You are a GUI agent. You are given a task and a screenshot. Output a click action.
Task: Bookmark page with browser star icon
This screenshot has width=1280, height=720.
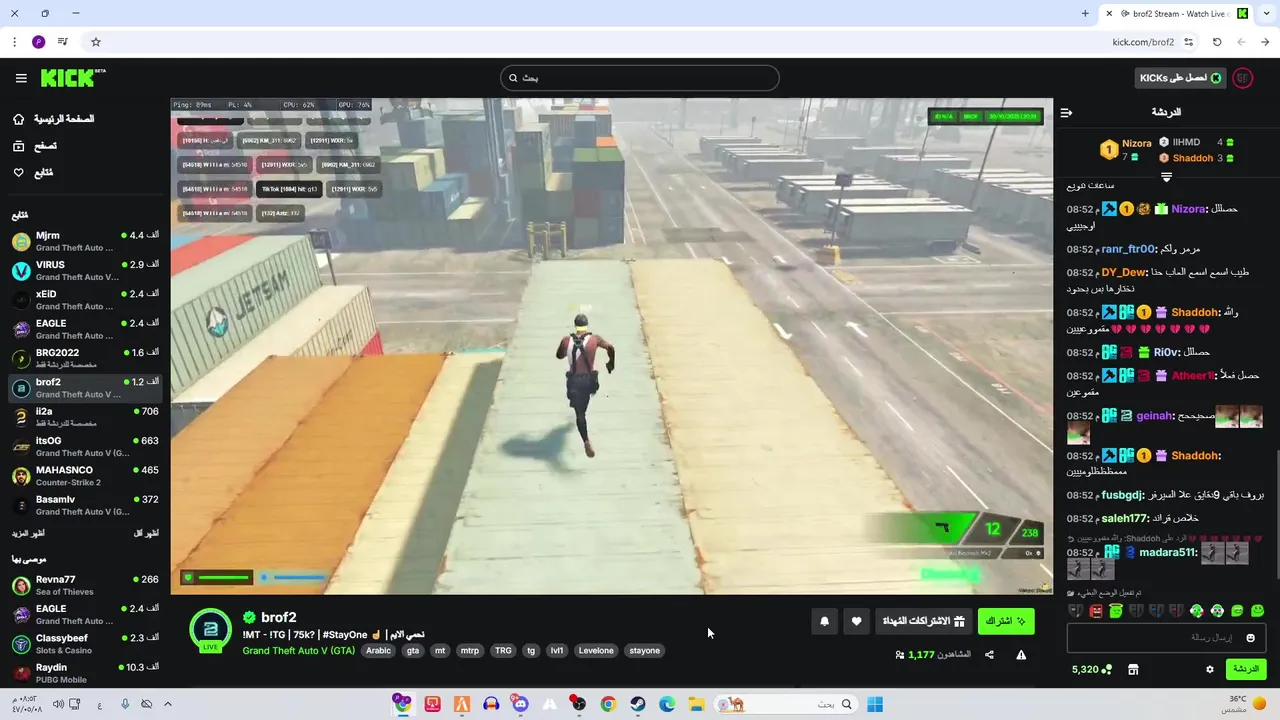(96, 42)
